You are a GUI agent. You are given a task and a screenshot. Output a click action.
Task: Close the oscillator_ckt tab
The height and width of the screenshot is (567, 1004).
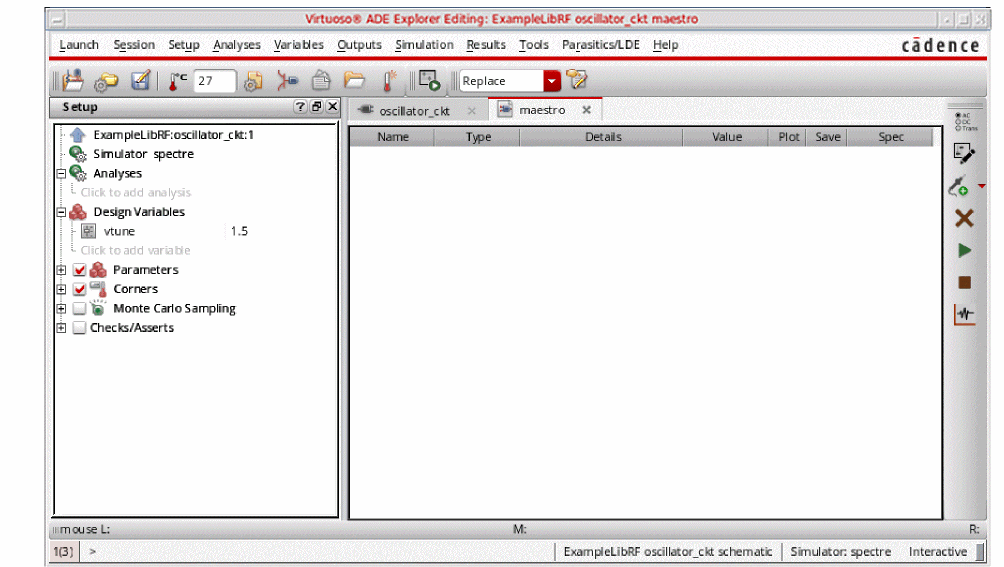coord(471,111)
